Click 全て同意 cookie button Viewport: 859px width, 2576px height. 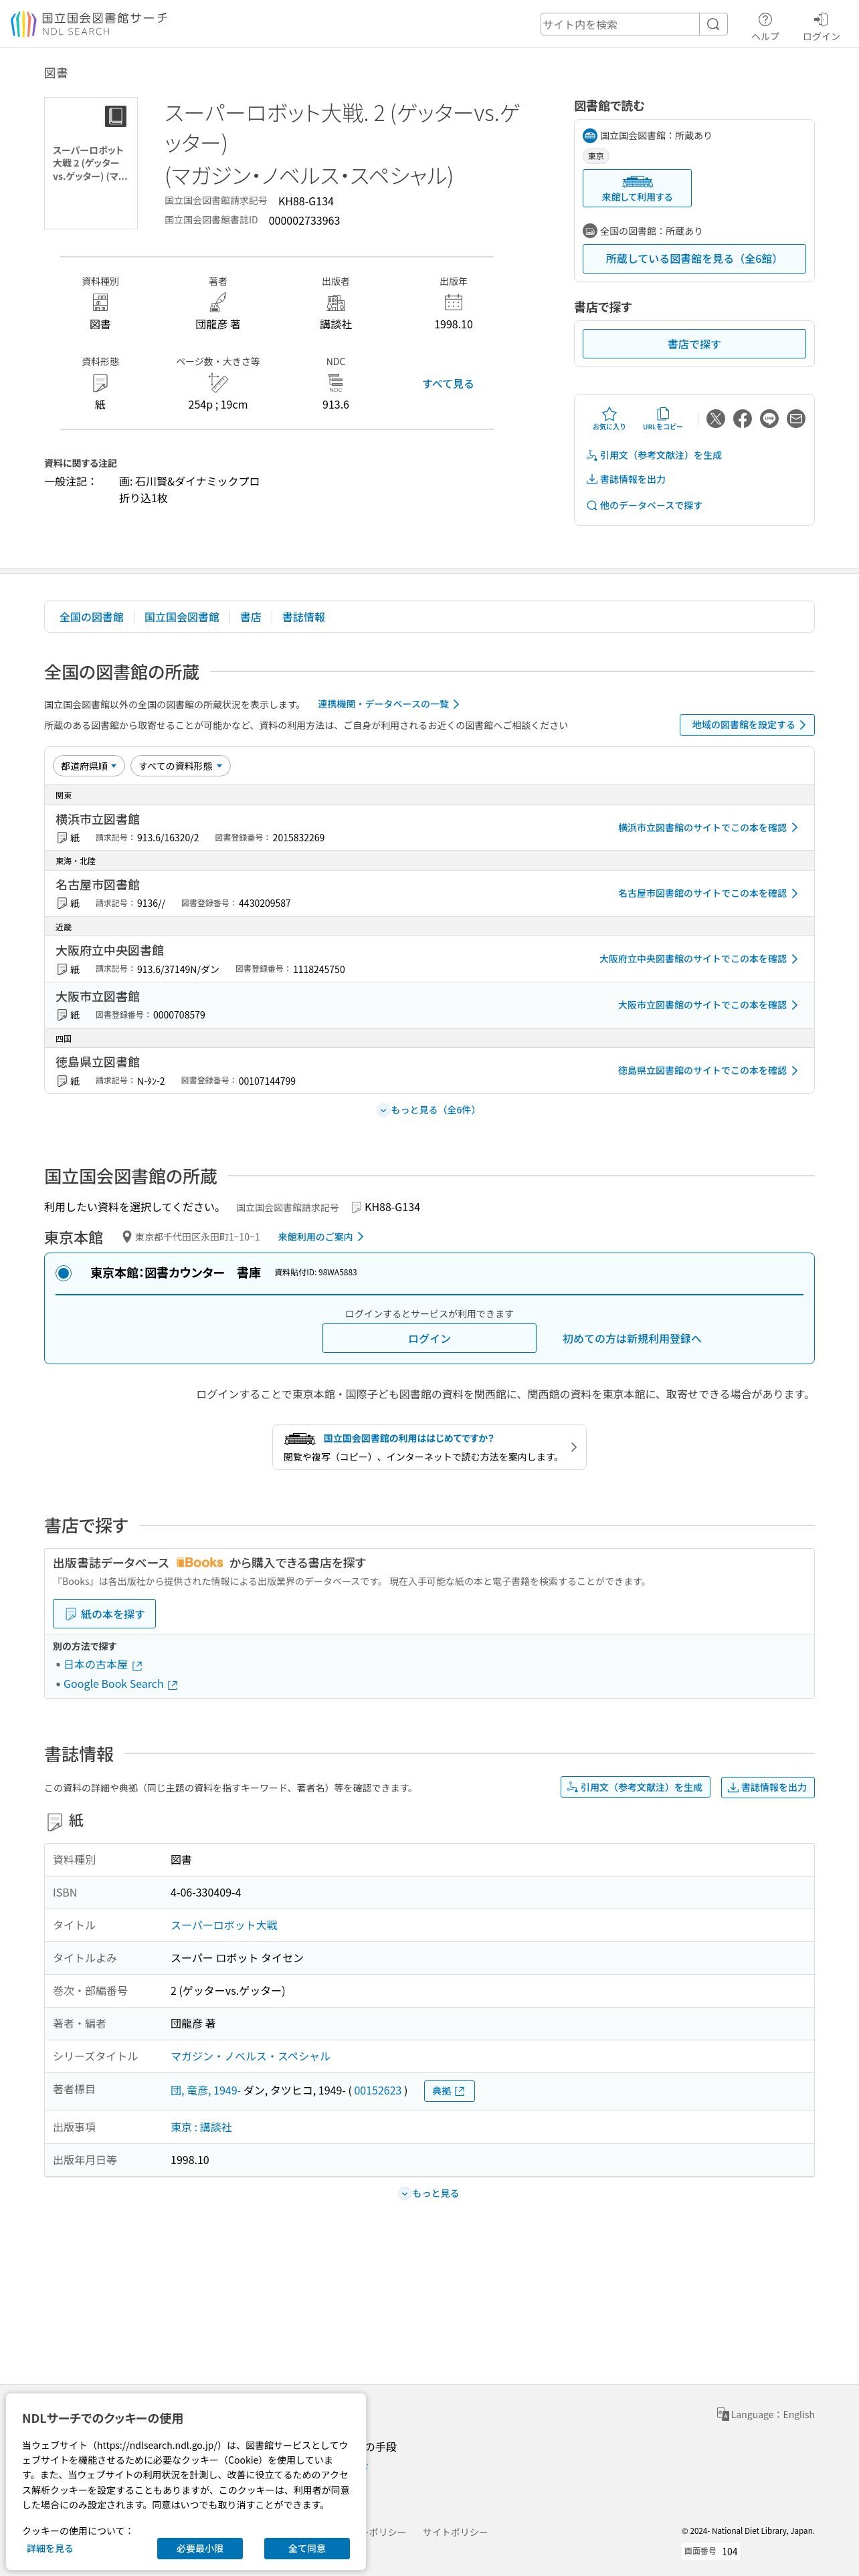[307, 2548]
